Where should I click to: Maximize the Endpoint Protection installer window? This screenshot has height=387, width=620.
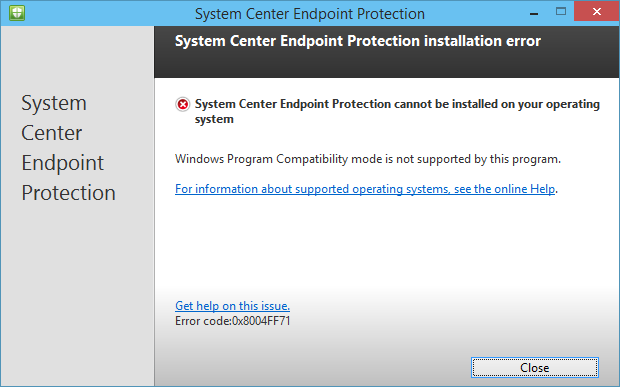pos(561,11)
